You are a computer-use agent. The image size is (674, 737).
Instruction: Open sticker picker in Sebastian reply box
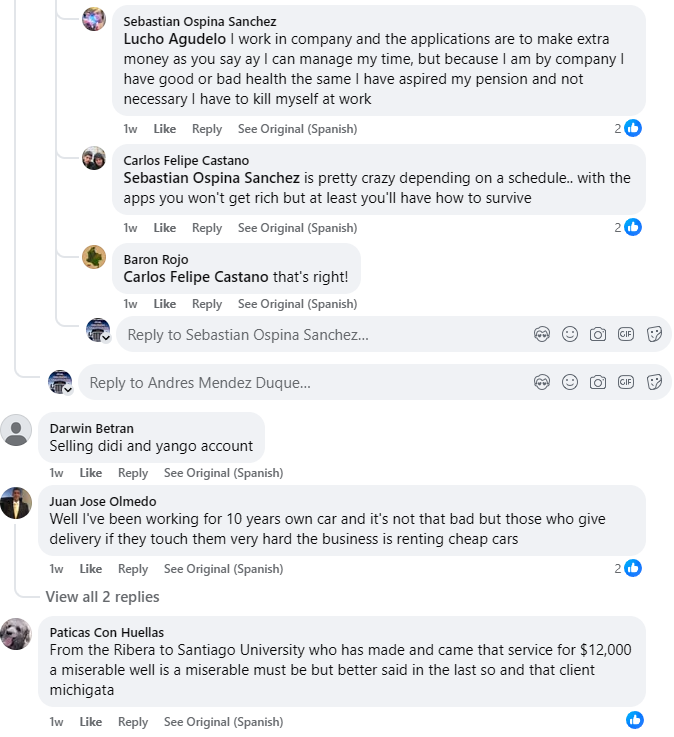coord(654,334)
